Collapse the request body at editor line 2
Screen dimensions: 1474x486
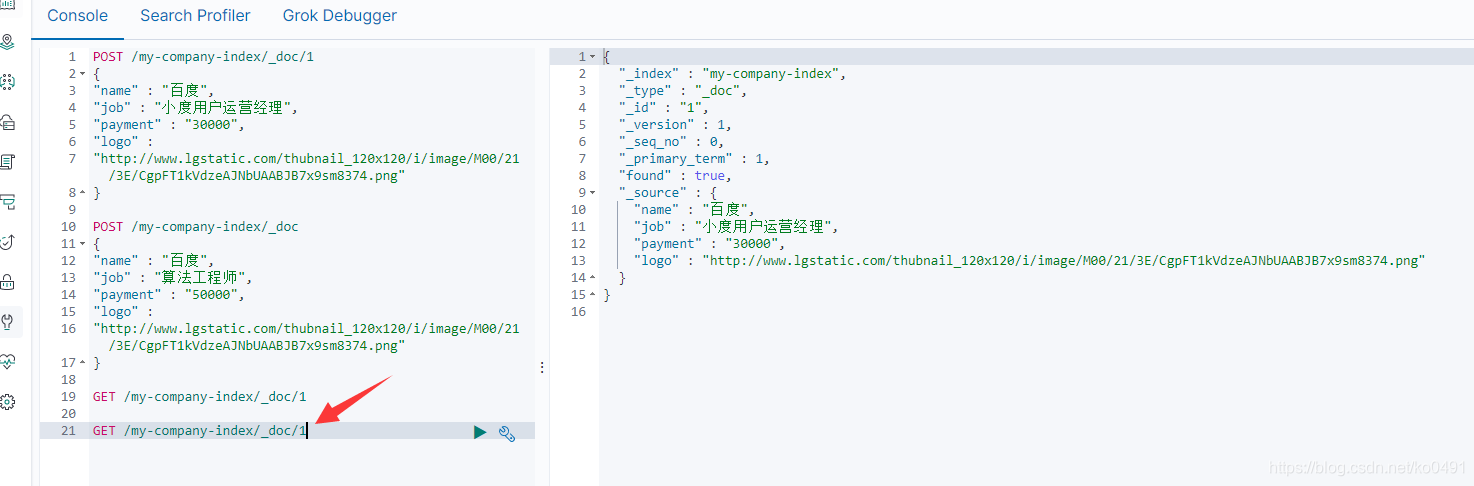(82, 74)
